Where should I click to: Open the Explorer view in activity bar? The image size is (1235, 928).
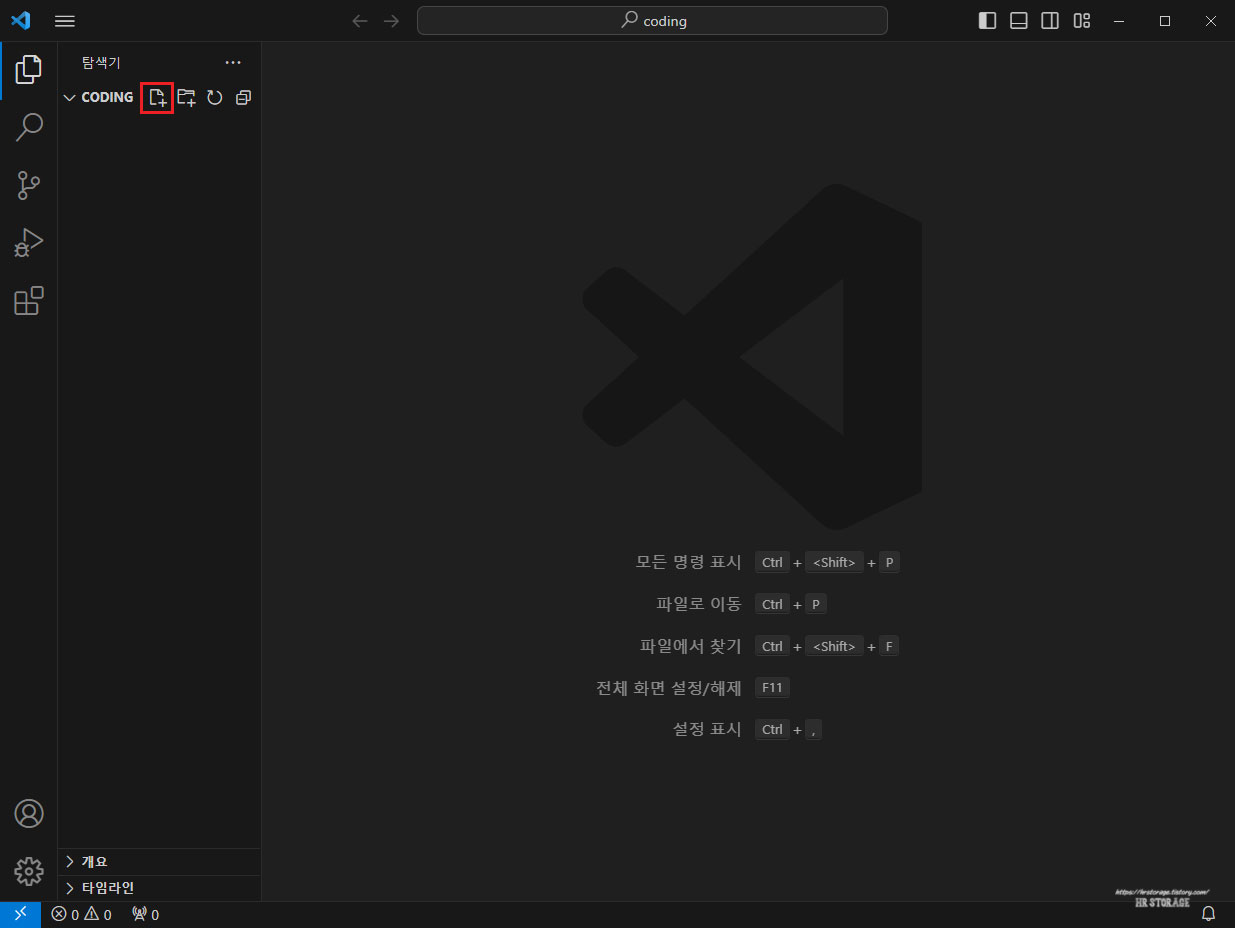(29, 70)
